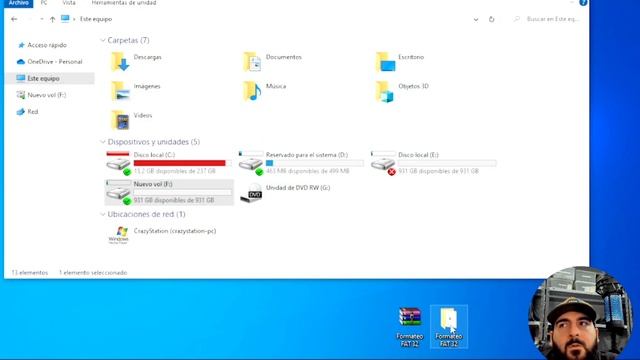Click the Documentos folder label

click(284, 57)
